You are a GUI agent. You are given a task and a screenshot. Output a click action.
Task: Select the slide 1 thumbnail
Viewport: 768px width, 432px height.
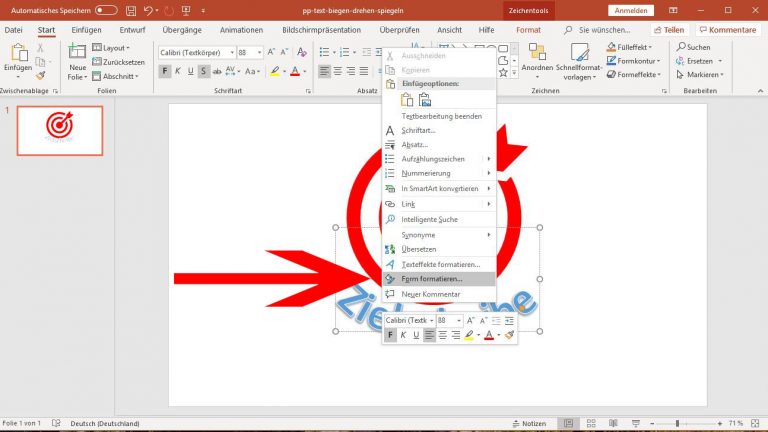pos(60,130)
